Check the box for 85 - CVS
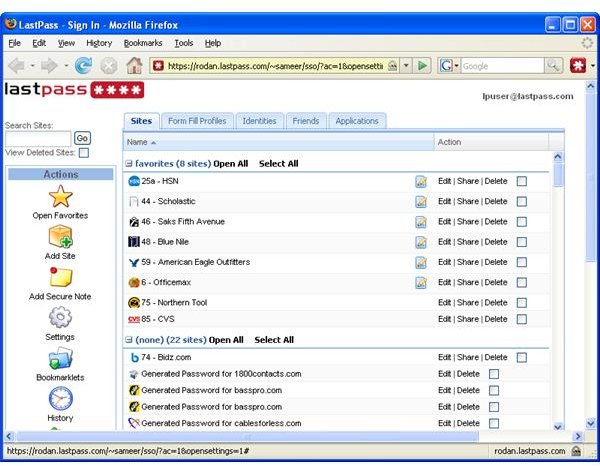The height and width of the screenshot is (466, 600). (x=522, y=319)
